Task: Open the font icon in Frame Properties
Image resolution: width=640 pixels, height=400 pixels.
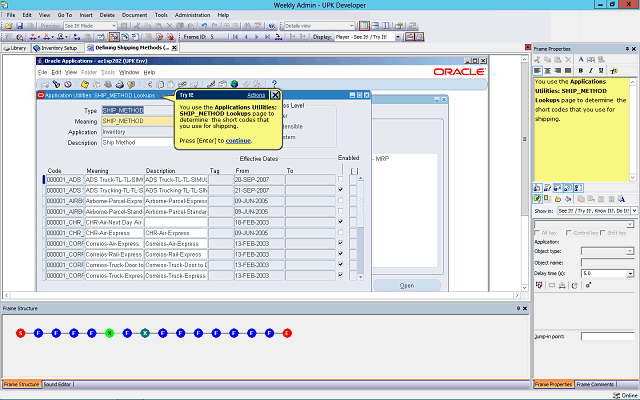Action: tap(580, 60)
